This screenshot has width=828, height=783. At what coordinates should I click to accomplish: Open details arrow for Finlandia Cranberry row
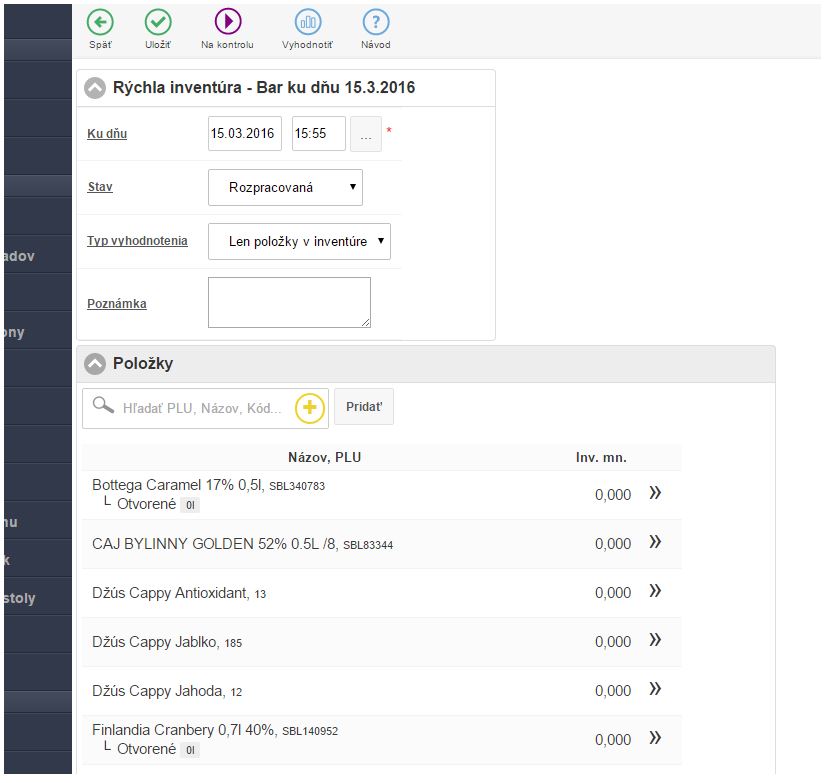(655, 738)
